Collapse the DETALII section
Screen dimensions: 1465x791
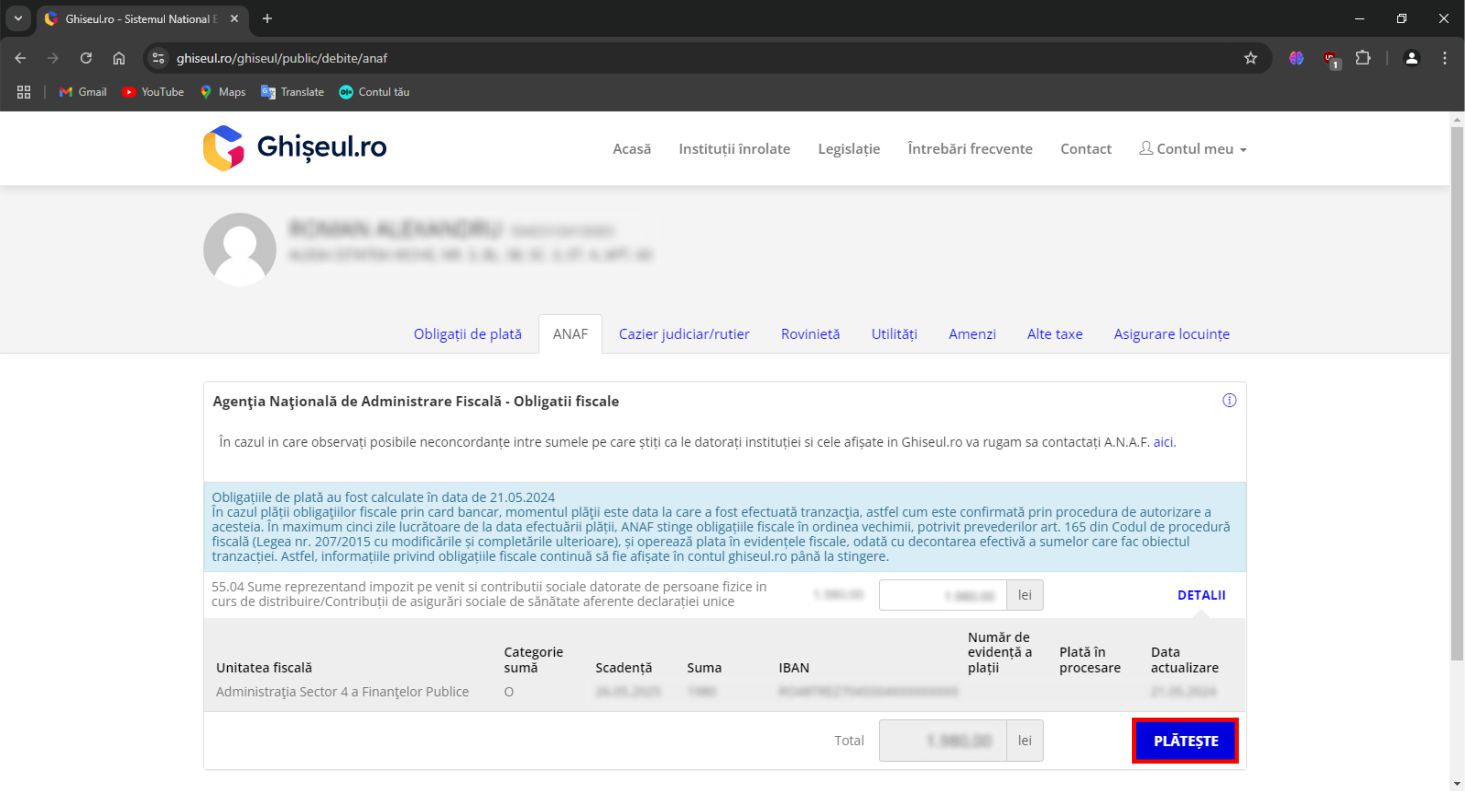1201,595
